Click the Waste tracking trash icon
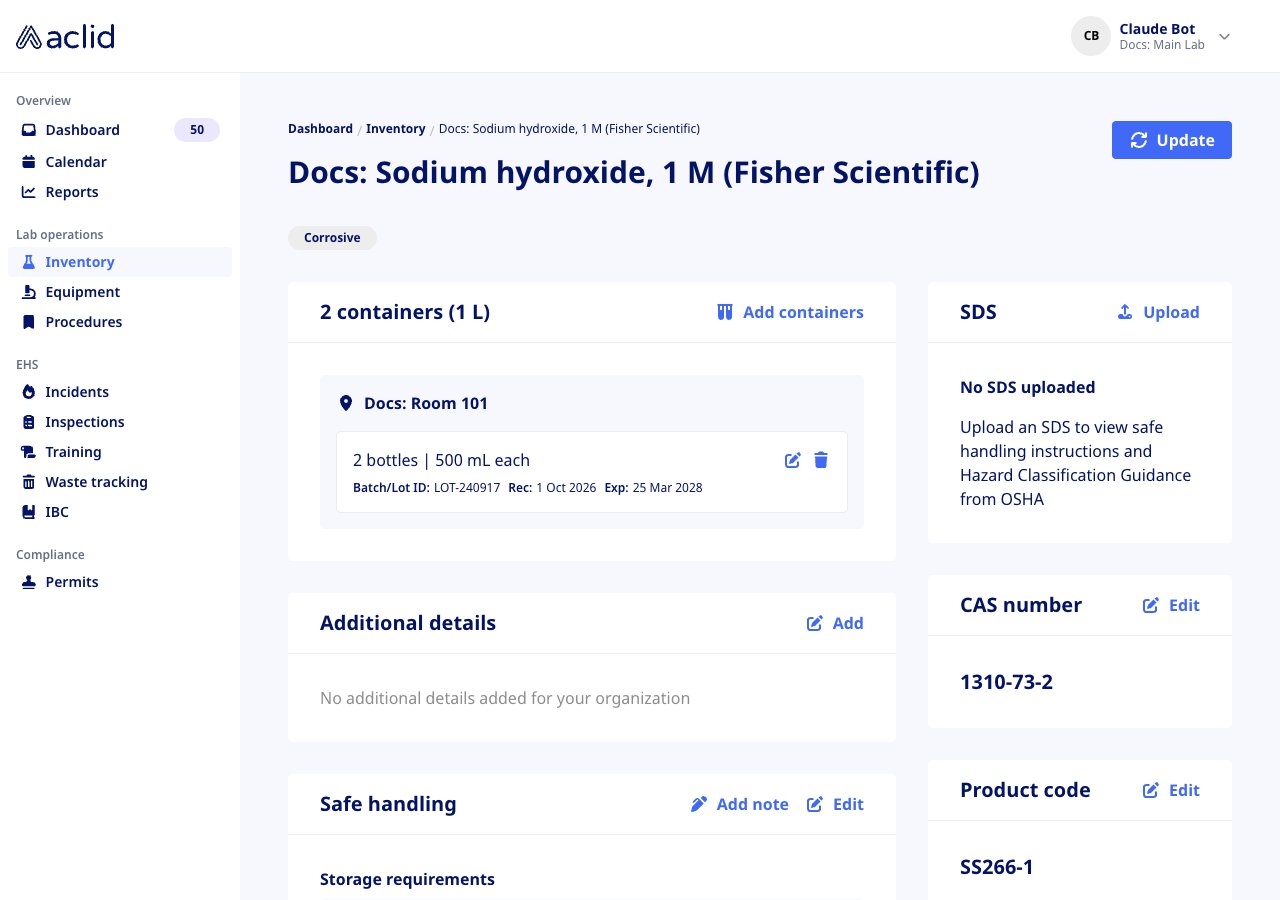Screen dimensions: 1280x900 click(29, 482)
